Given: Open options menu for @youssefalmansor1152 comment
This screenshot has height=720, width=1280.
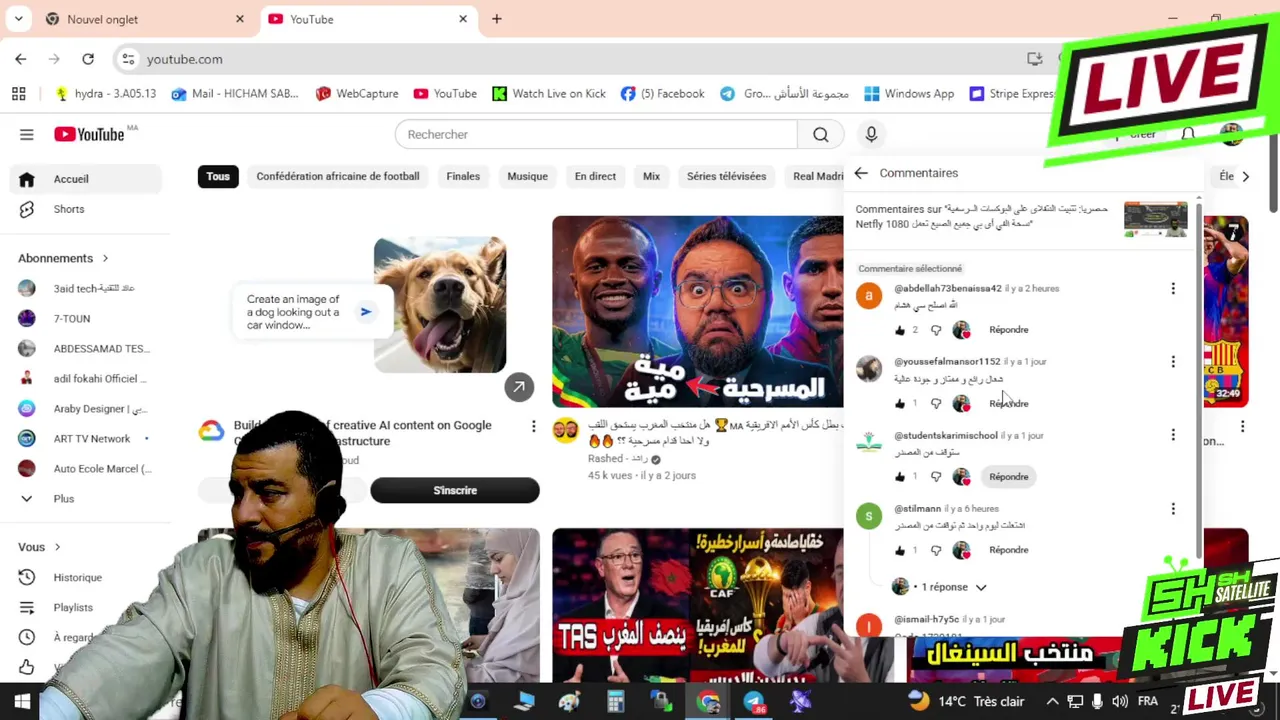Looking at the screenshot, I should coord(1173,362).
